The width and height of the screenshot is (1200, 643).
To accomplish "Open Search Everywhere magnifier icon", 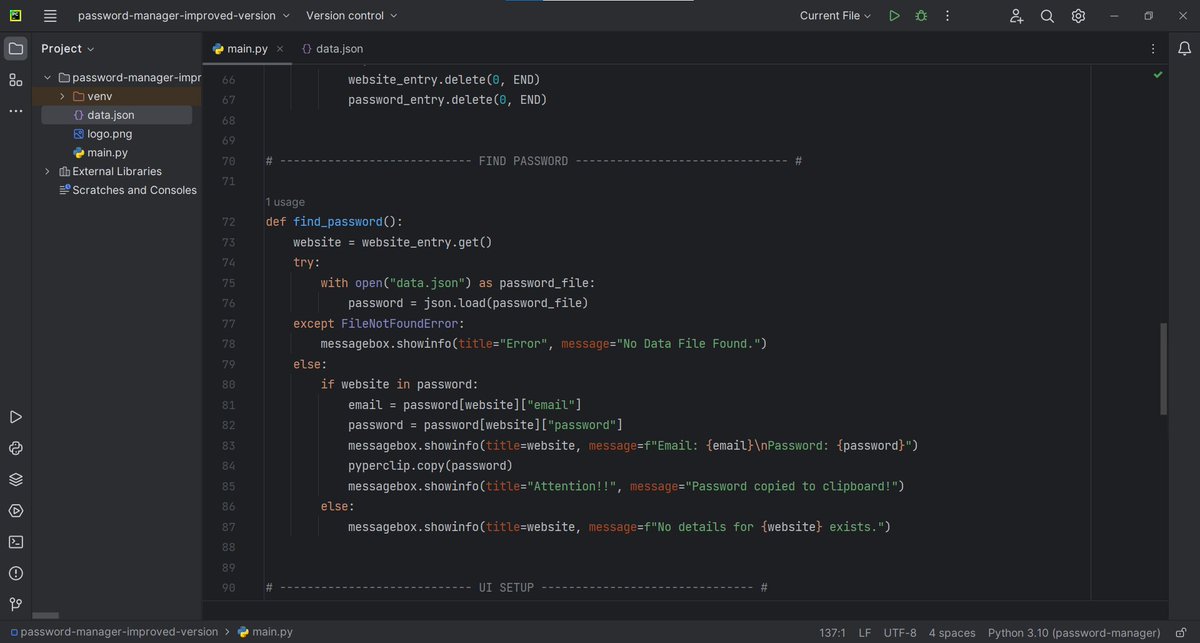I will pyautogui.click(x=1047, y=16).
